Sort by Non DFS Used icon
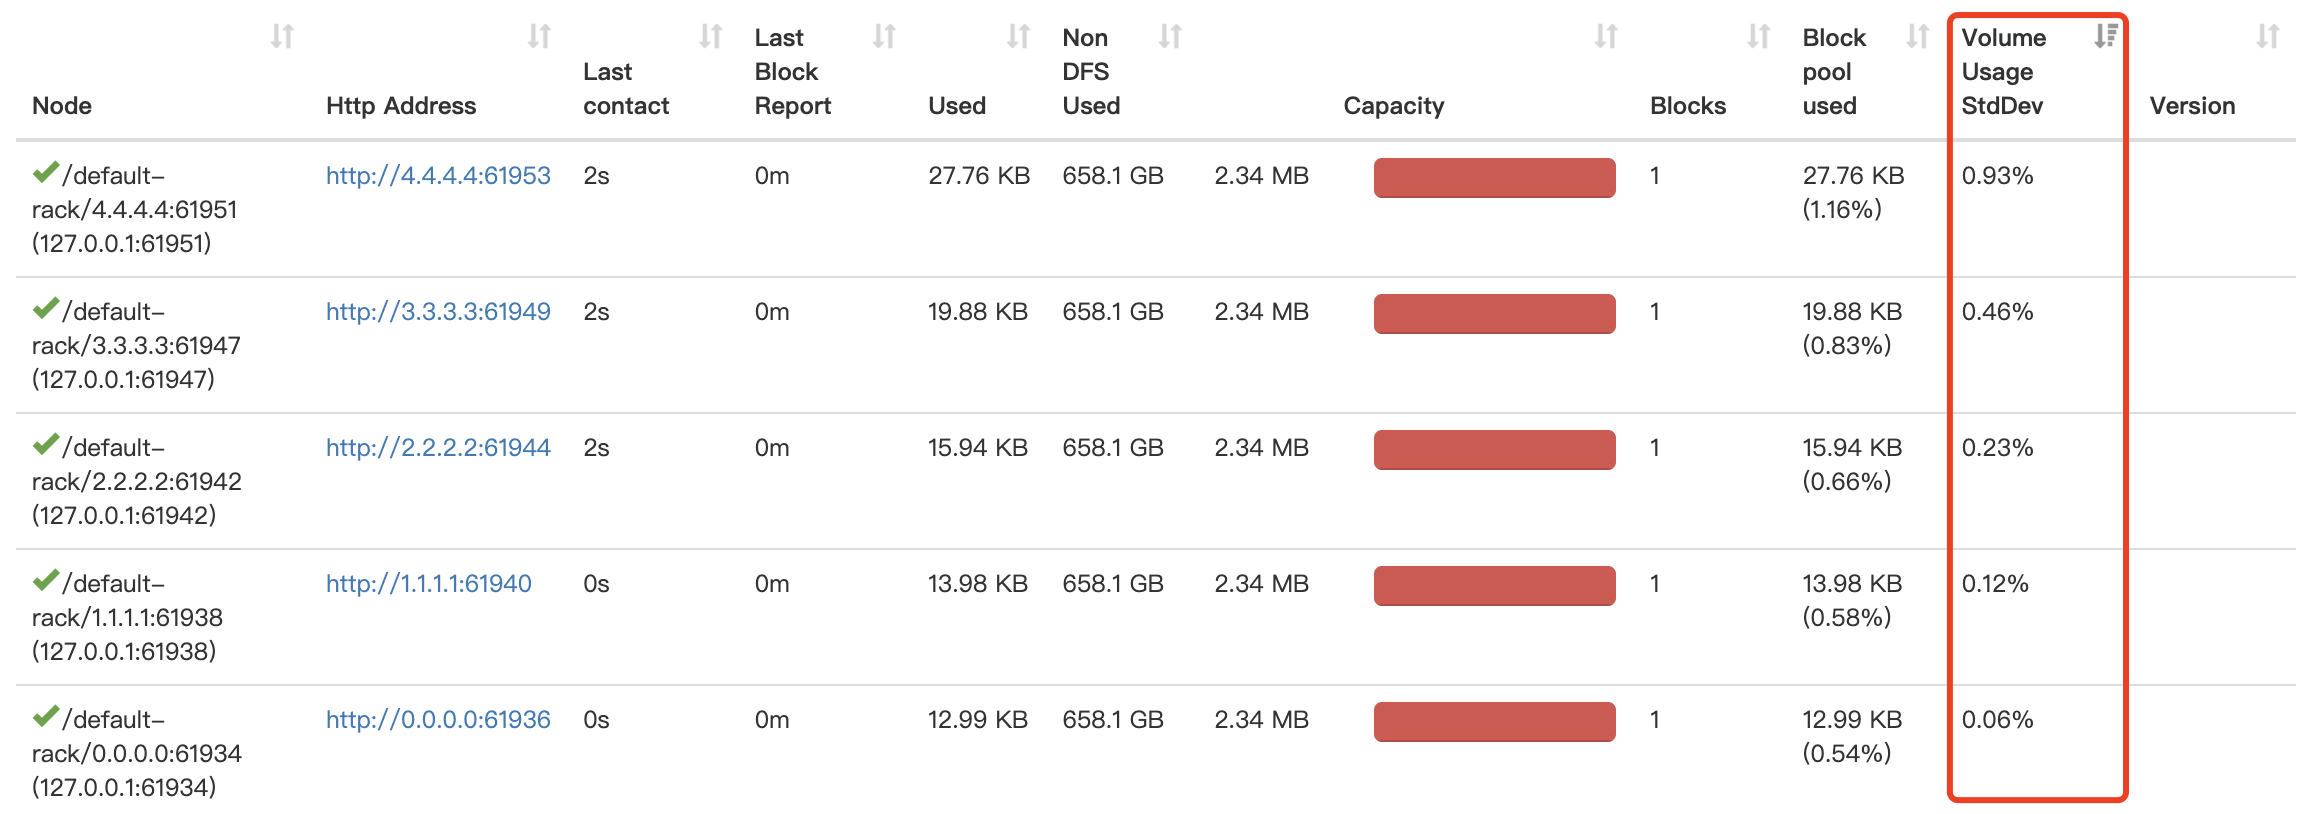Image resolution: width=2302 pixels, height=814 pixels. tap(1170, 36)
